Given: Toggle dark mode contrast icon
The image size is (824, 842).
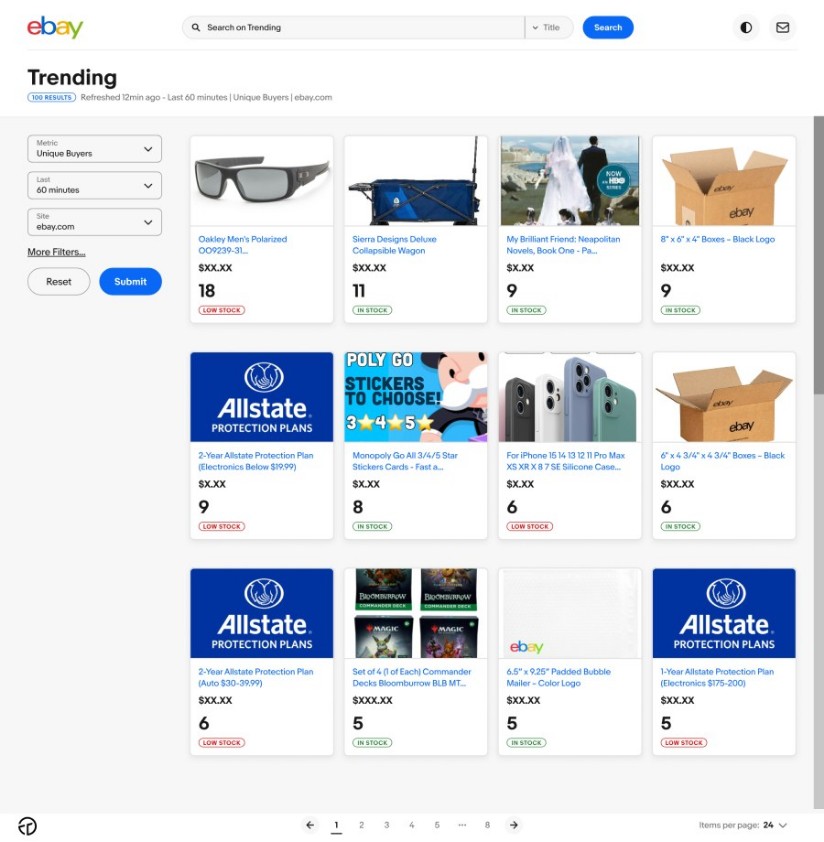Looking at the screenshot, I should pos(746,27).
